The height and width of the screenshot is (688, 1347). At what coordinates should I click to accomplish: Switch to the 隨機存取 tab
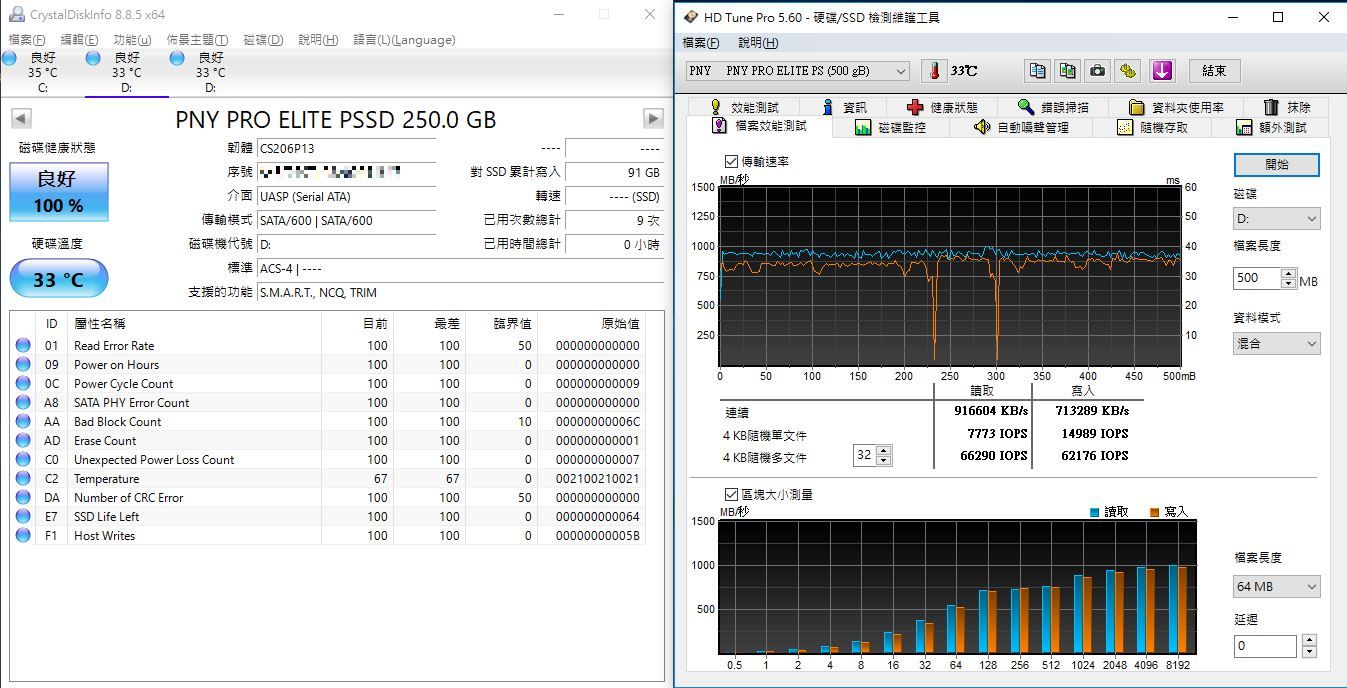[x=1152, y=127]
